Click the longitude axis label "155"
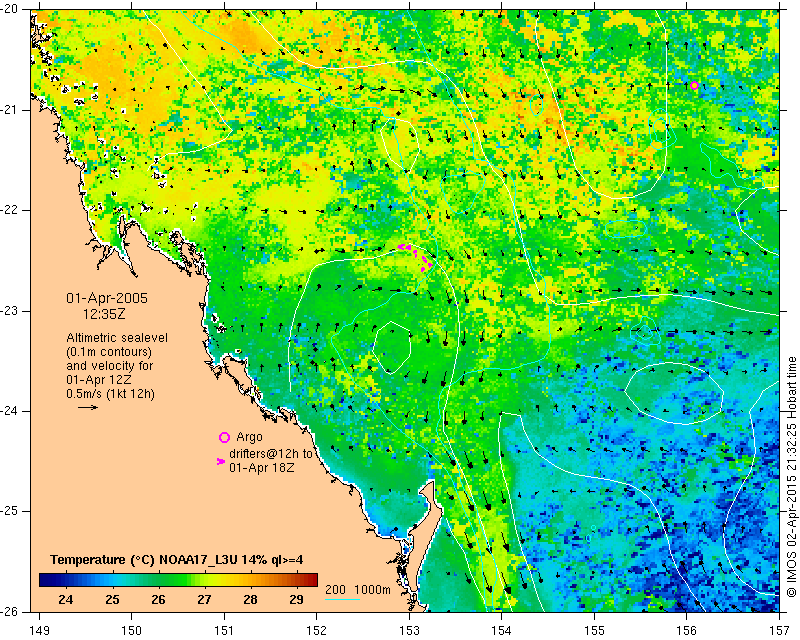 pos(594,631)
